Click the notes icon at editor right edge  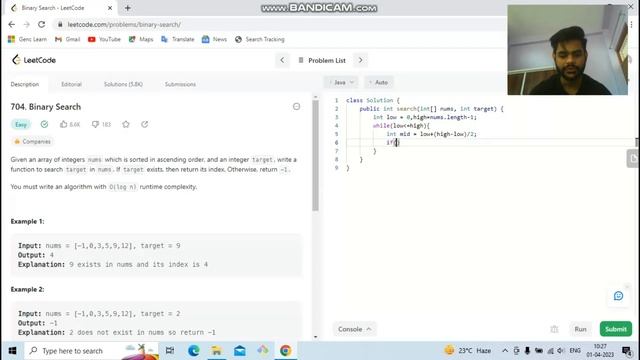pyautogui.click(x=633, y=158)
